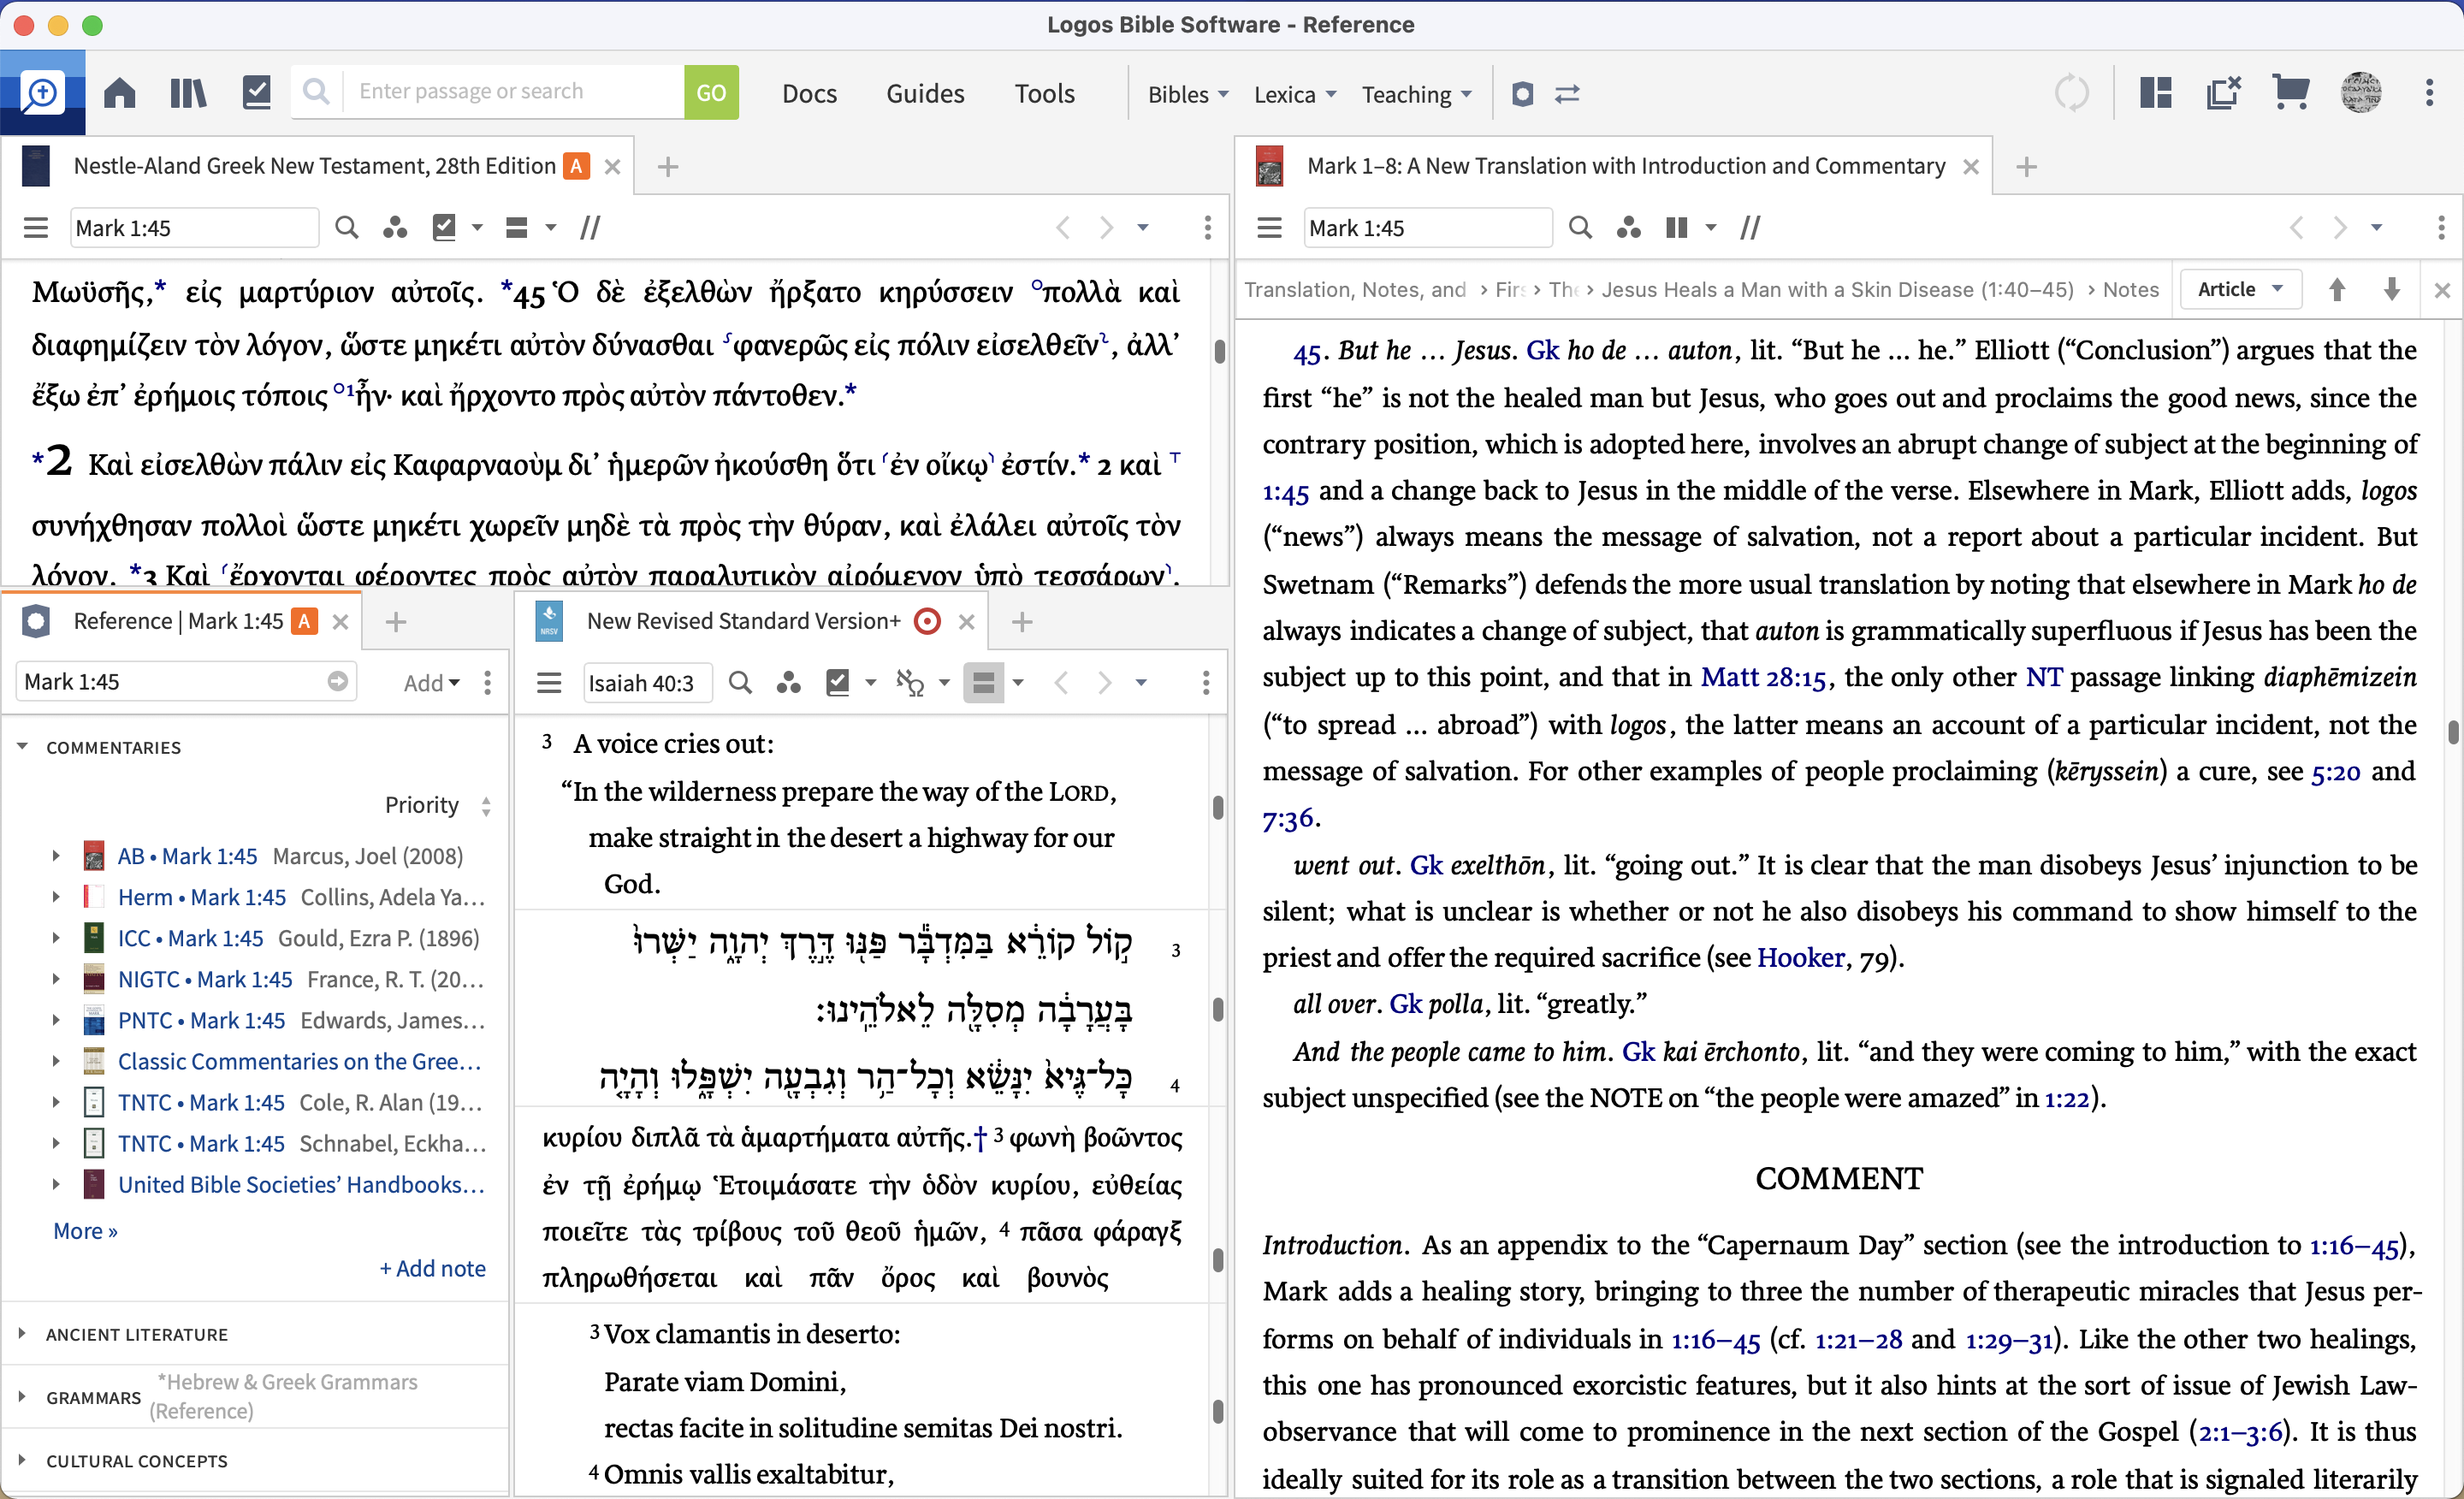The width and height of the screenshot is (2464, 1499).
Task: Toggle visual filters in the Greek NT panel
Action: click(x=395, y=227)
